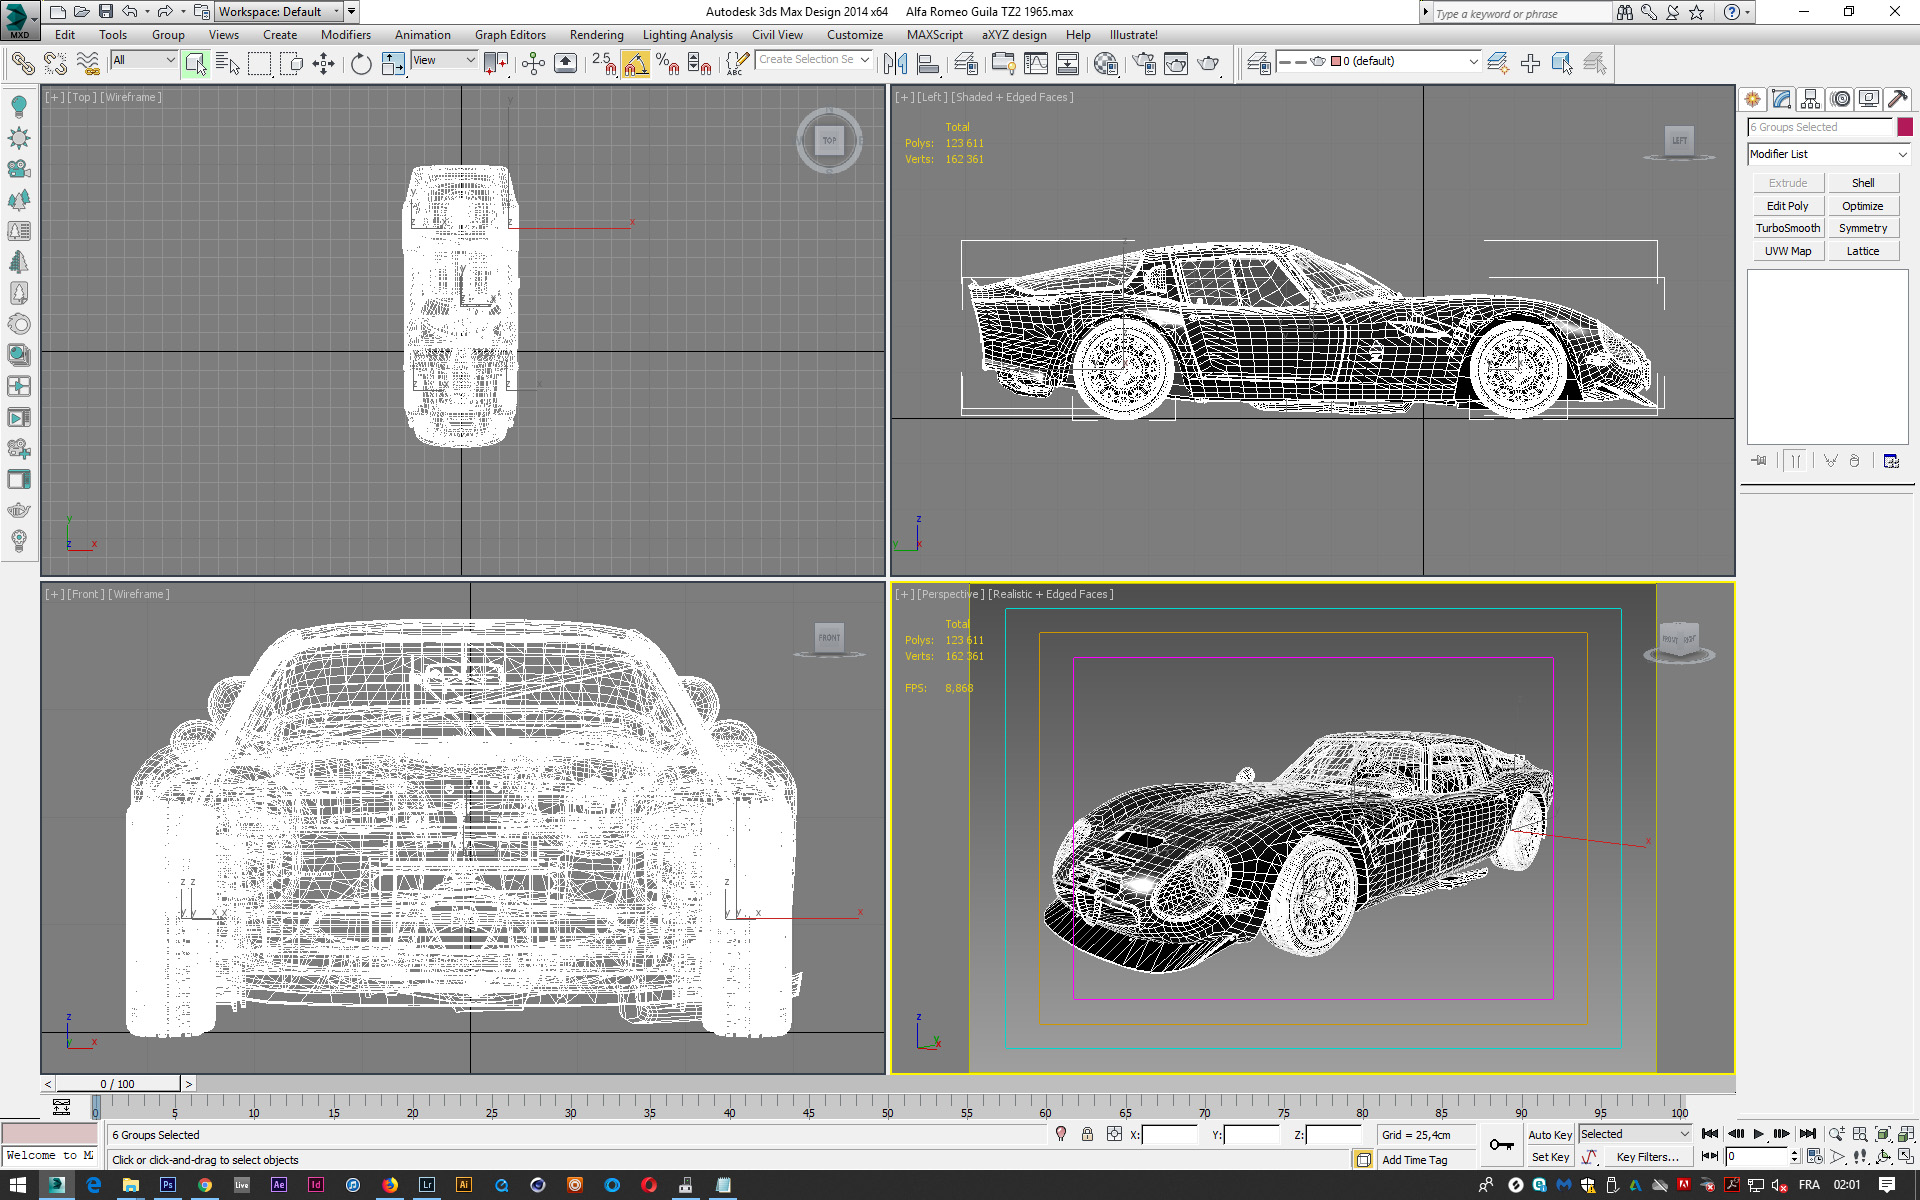This screenshot has width=1920, height=1200.
Task: Click the Key Filters... button
Action: 1647,1157
